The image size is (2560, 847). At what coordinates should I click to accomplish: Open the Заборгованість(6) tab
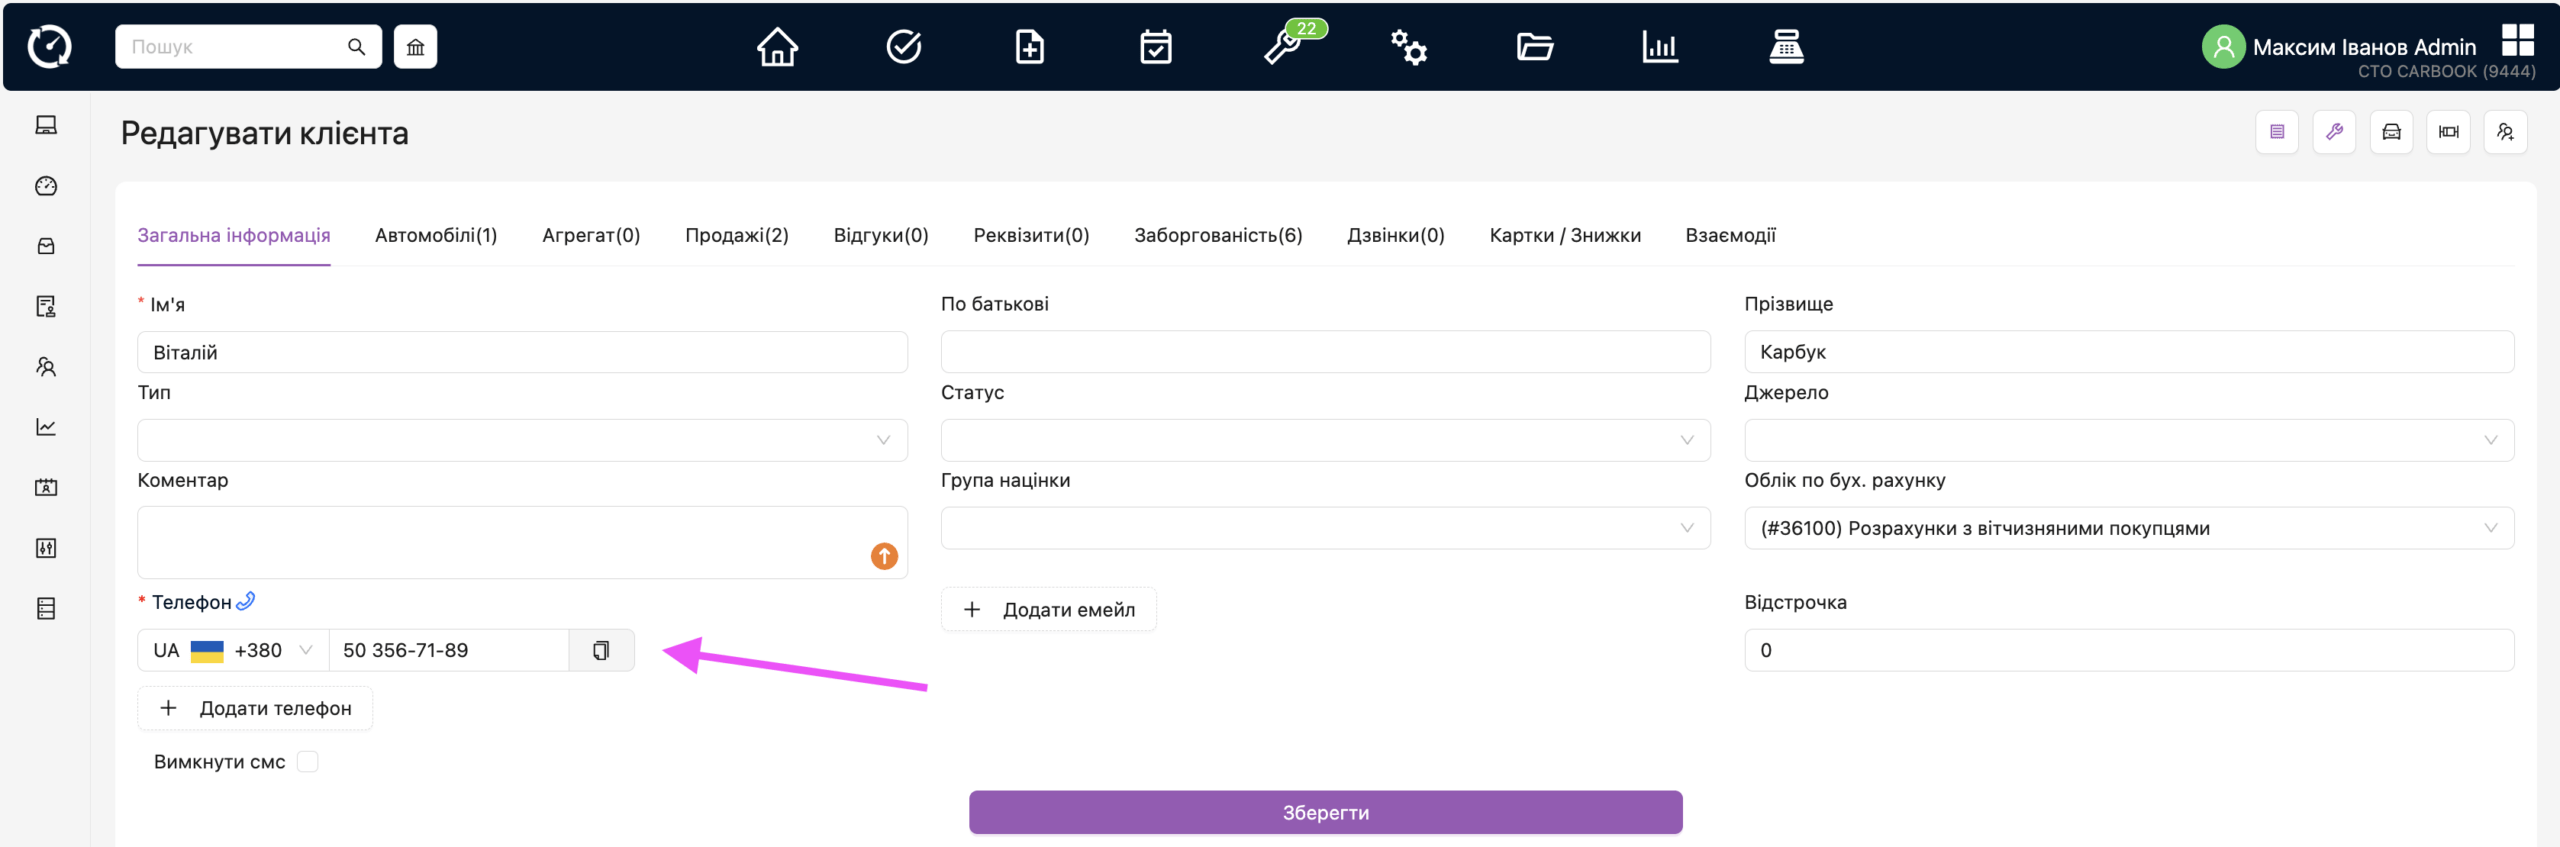(1218, 236)
